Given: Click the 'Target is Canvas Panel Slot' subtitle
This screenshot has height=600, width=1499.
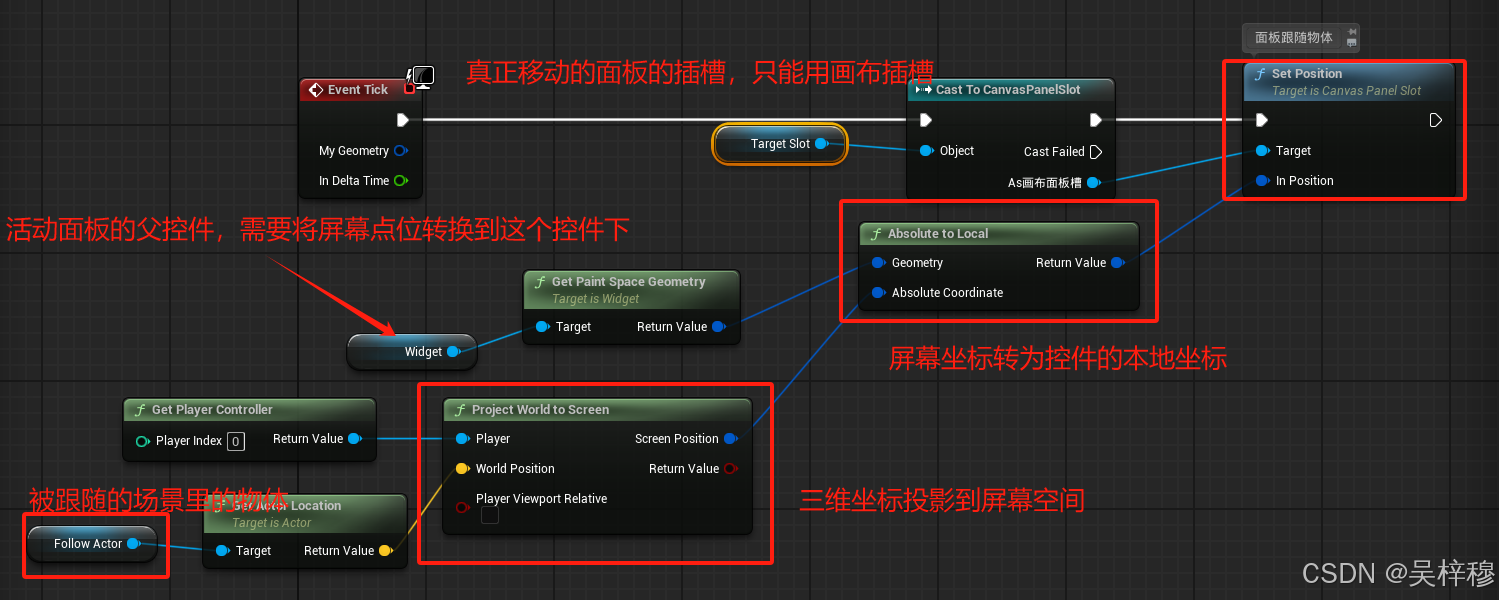Looking at the screenshot, I should (1347, 91).
